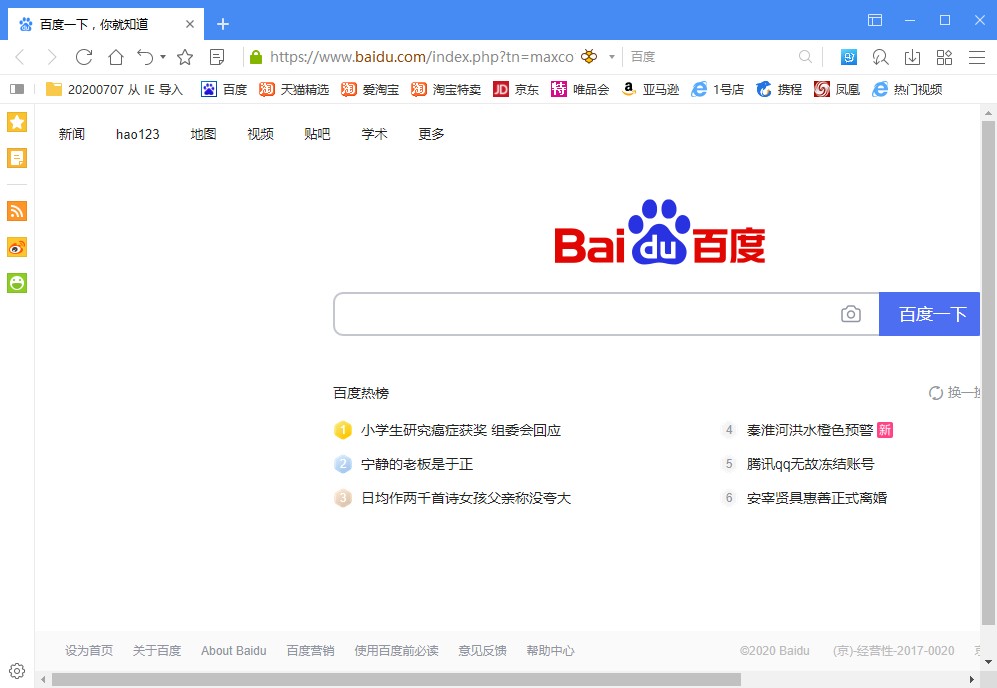This screenshot has width=997, height=688.
Task: Click the screenshot magnifier toolbar icon
Action: point(880,57)
